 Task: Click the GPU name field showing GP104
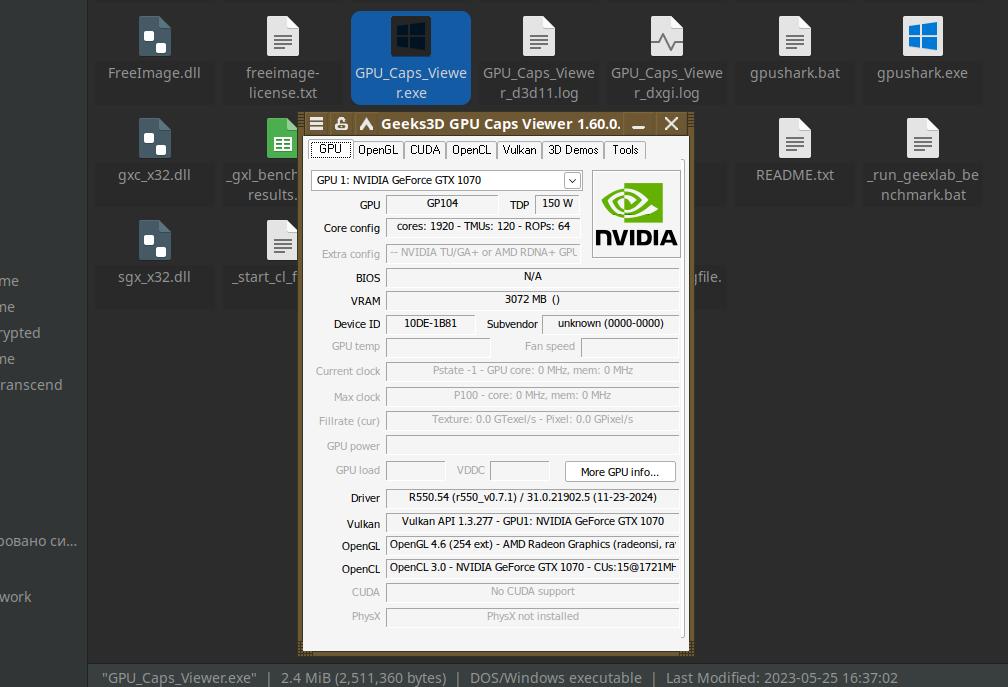[442, 204]
